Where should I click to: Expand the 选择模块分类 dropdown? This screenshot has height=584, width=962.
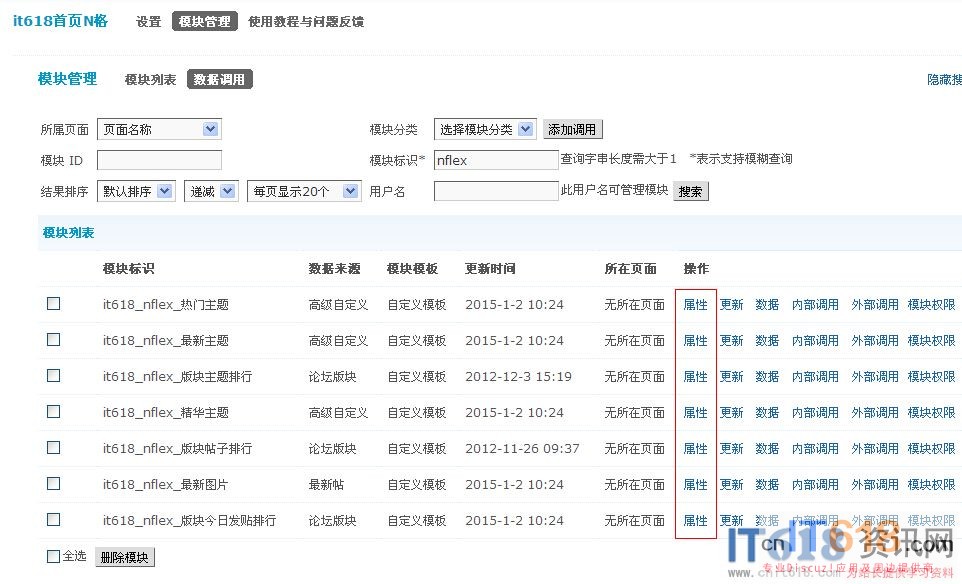click(485, 129)
